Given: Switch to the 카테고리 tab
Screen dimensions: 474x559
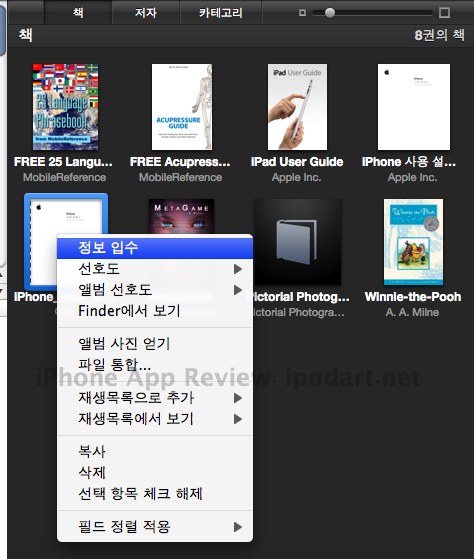Looking at the screenshot, I should click(x=221, y=12).
